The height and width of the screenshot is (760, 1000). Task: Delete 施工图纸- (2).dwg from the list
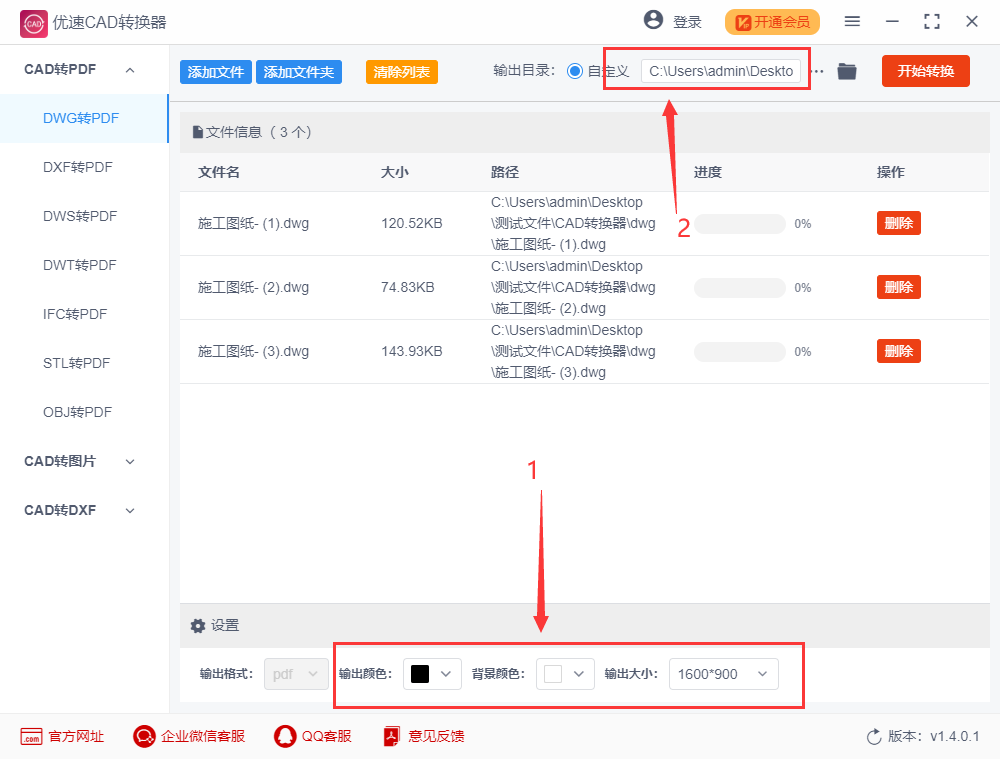(x=898, y=287)
